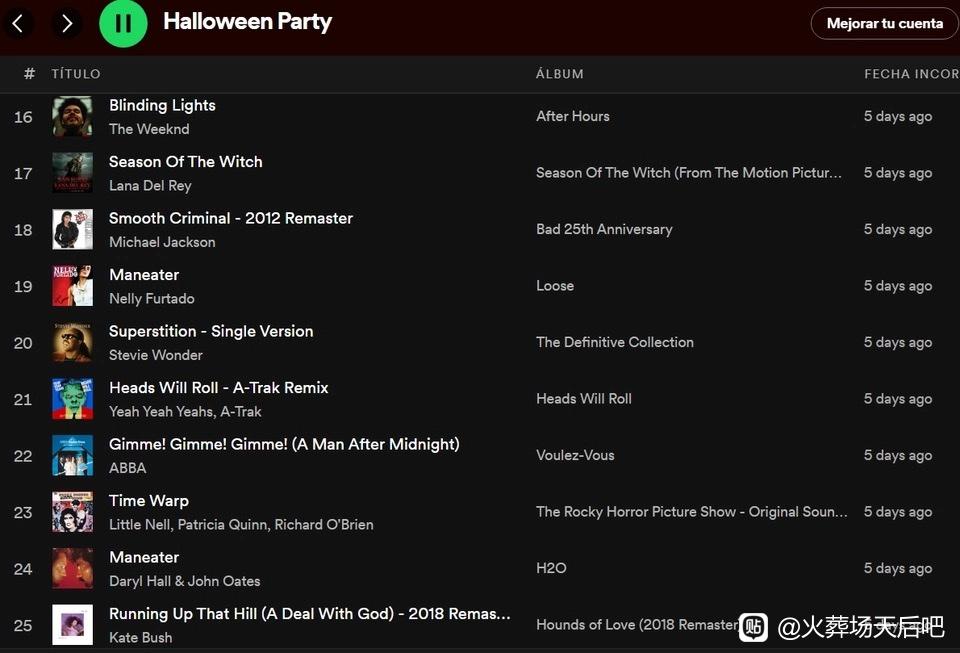Open artist Michael Jackson
960x653 pixels.
coord(162,242)
